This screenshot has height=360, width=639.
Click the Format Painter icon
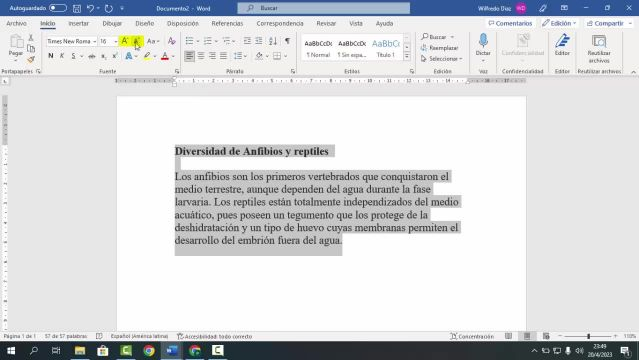coord(31,60)
